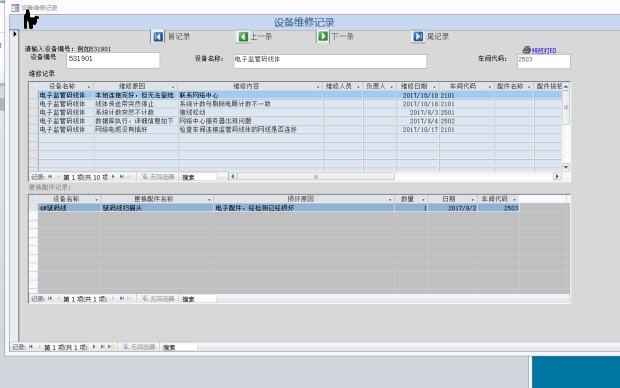The image size is (620, 388).
Task: Click the printer icon beside 报表打印
Action: point(526,50)
